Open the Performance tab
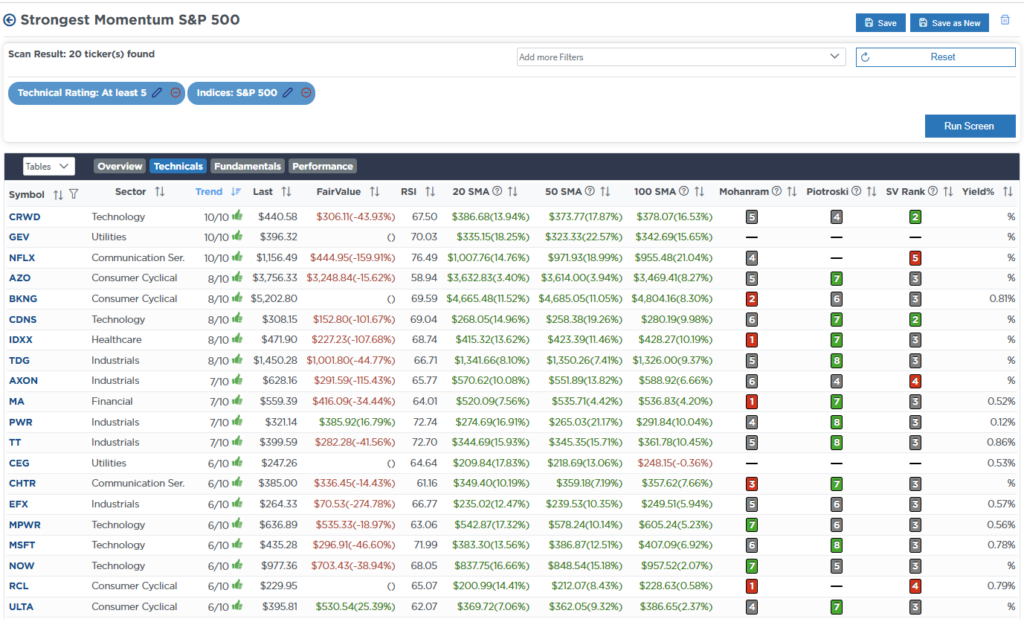 tap(323, 167)
